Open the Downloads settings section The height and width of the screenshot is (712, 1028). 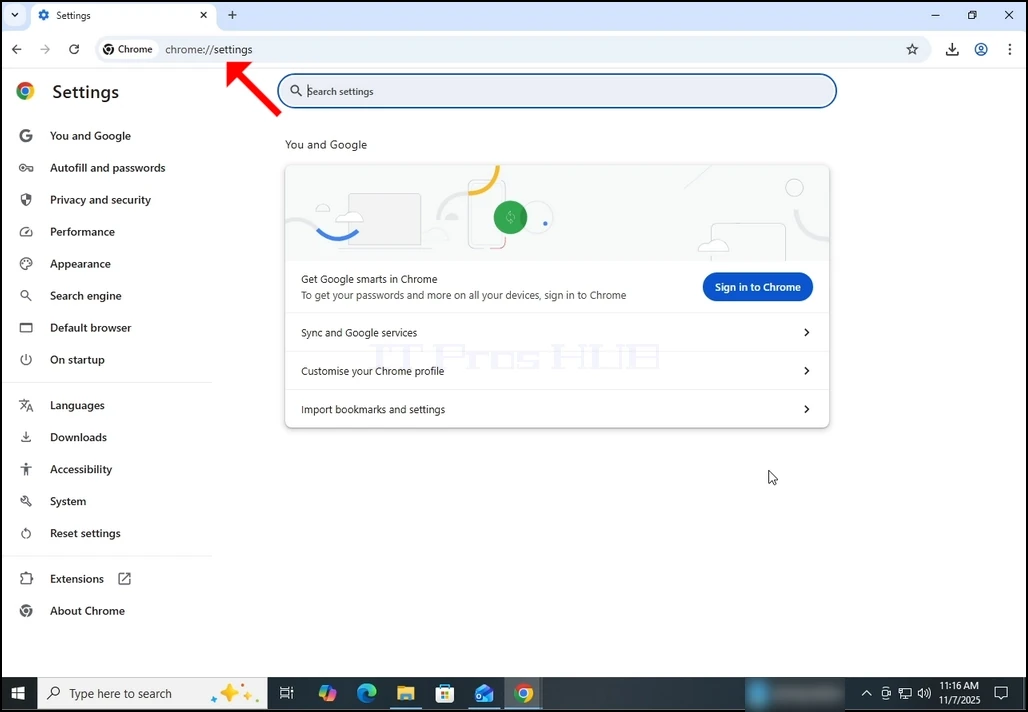78,437
